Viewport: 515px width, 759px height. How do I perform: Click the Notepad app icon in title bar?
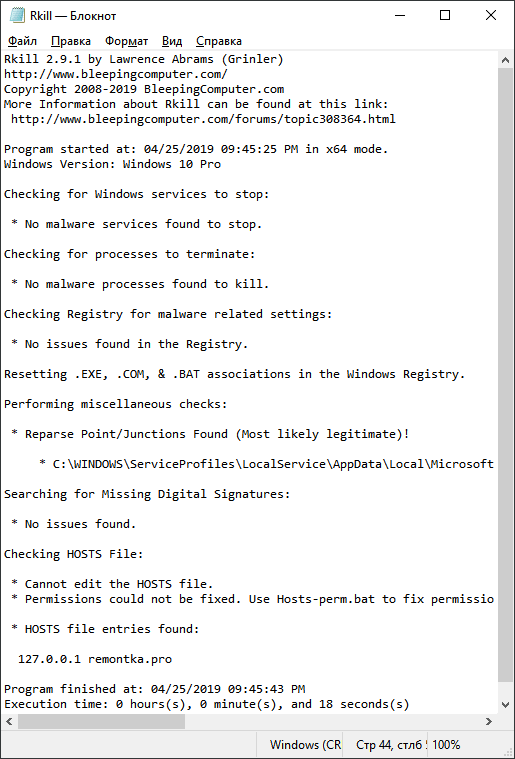click(16, 15)
